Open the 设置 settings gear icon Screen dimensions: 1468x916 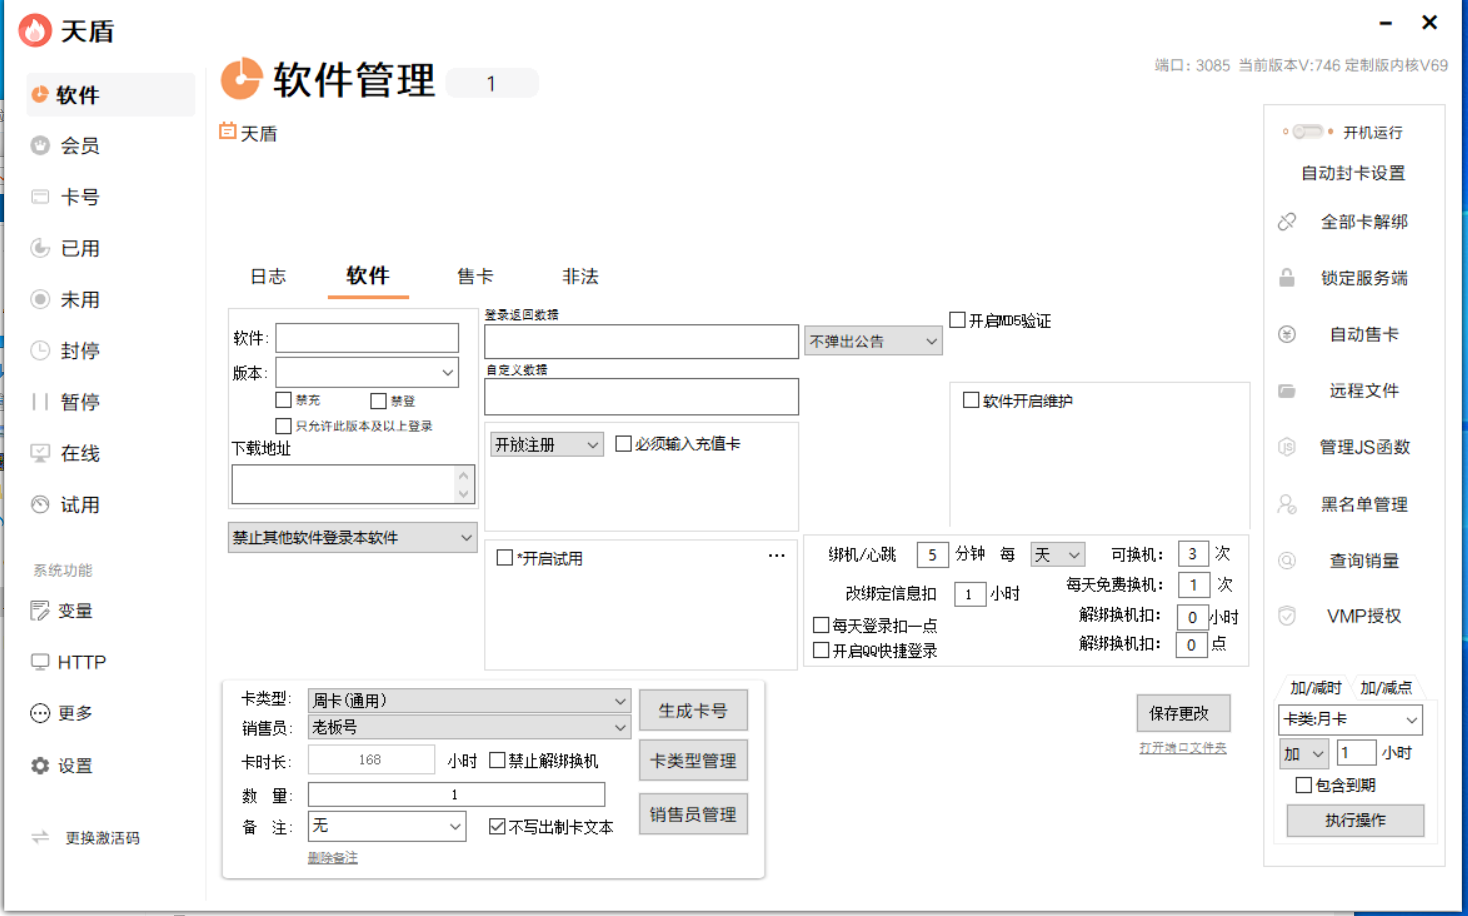pos(40,765)
